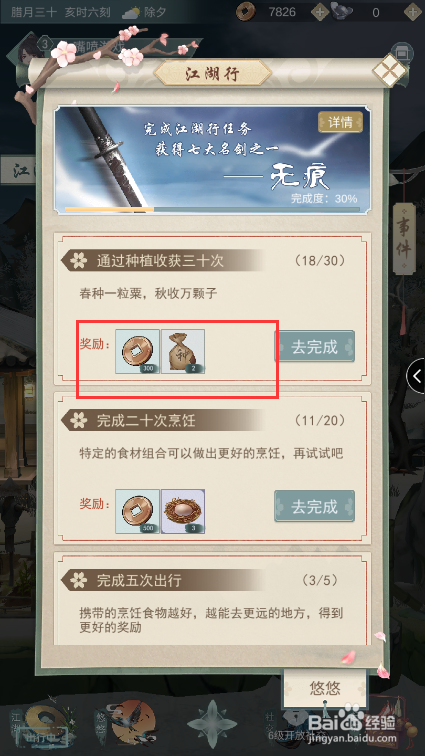Tap the copper coin reward for the planting quest

tap(137, 351)
